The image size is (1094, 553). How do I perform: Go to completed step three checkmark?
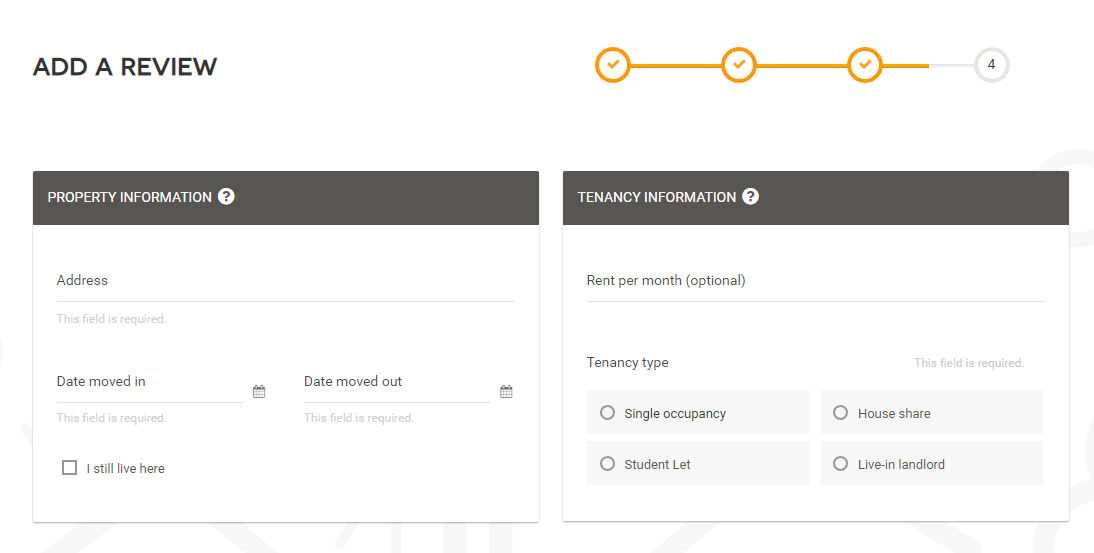coord(865,65)
